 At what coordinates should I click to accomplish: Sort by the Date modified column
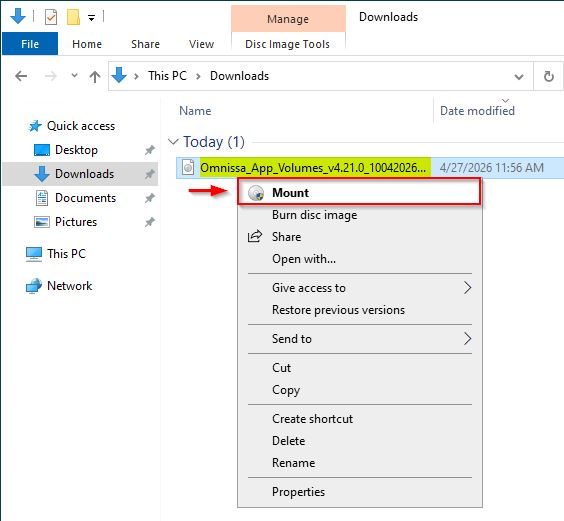tap(477, 110)
